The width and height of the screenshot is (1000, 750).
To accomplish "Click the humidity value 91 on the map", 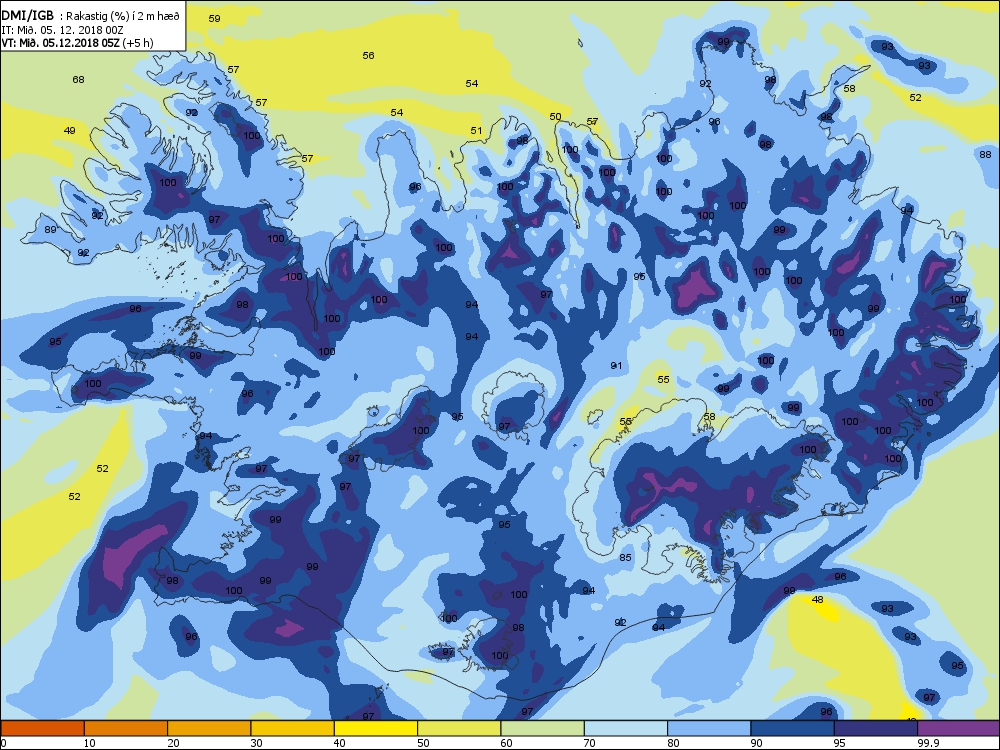I will (x=616, y=366).
